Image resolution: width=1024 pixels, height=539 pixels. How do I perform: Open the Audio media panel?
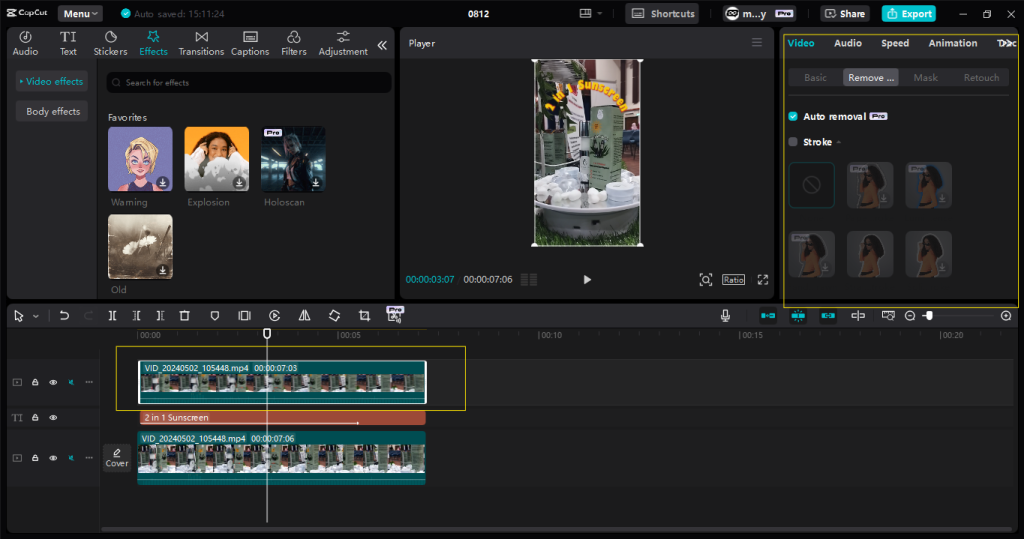click(25, 43)
